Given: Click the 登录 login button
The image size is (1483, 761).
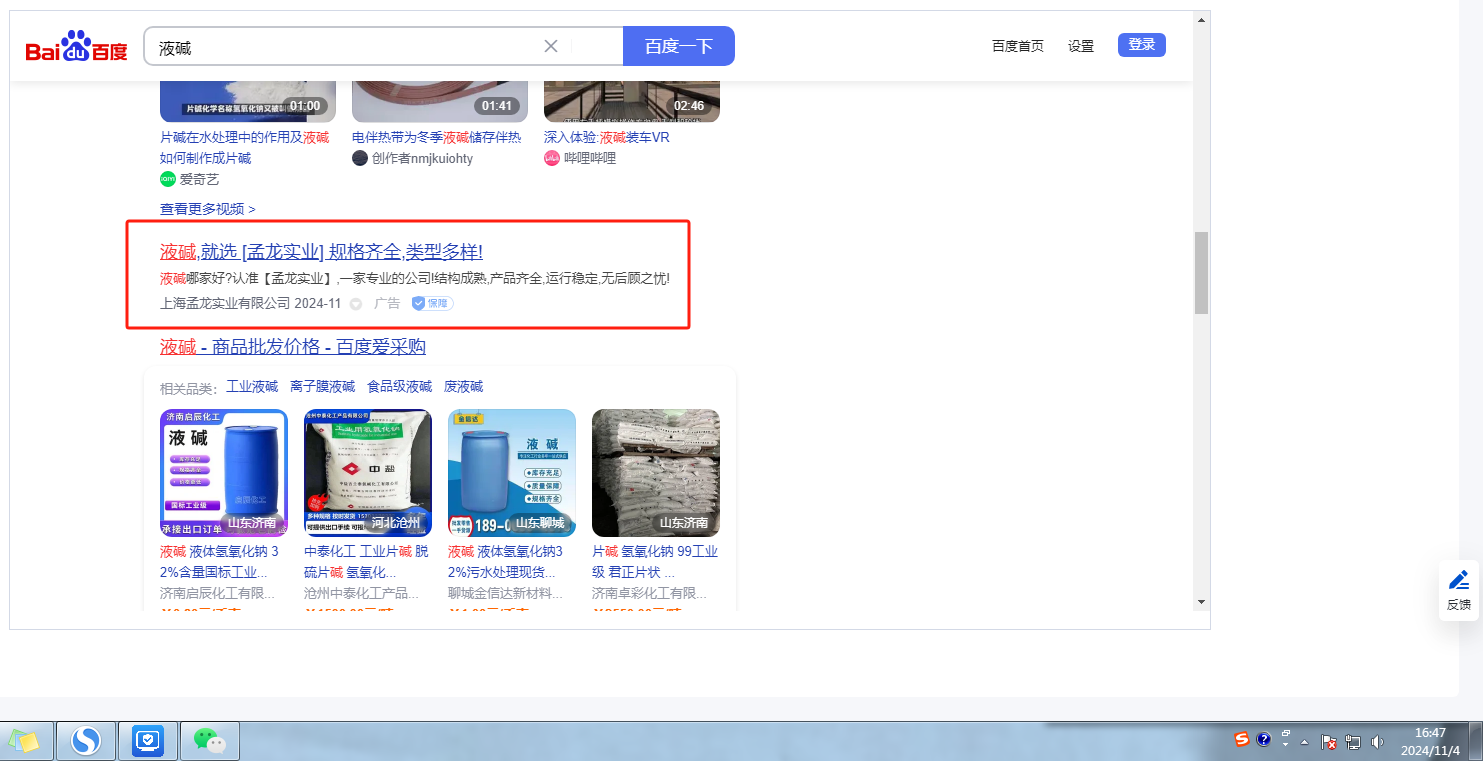Looking at the screenshot, I should [1142, 44].
